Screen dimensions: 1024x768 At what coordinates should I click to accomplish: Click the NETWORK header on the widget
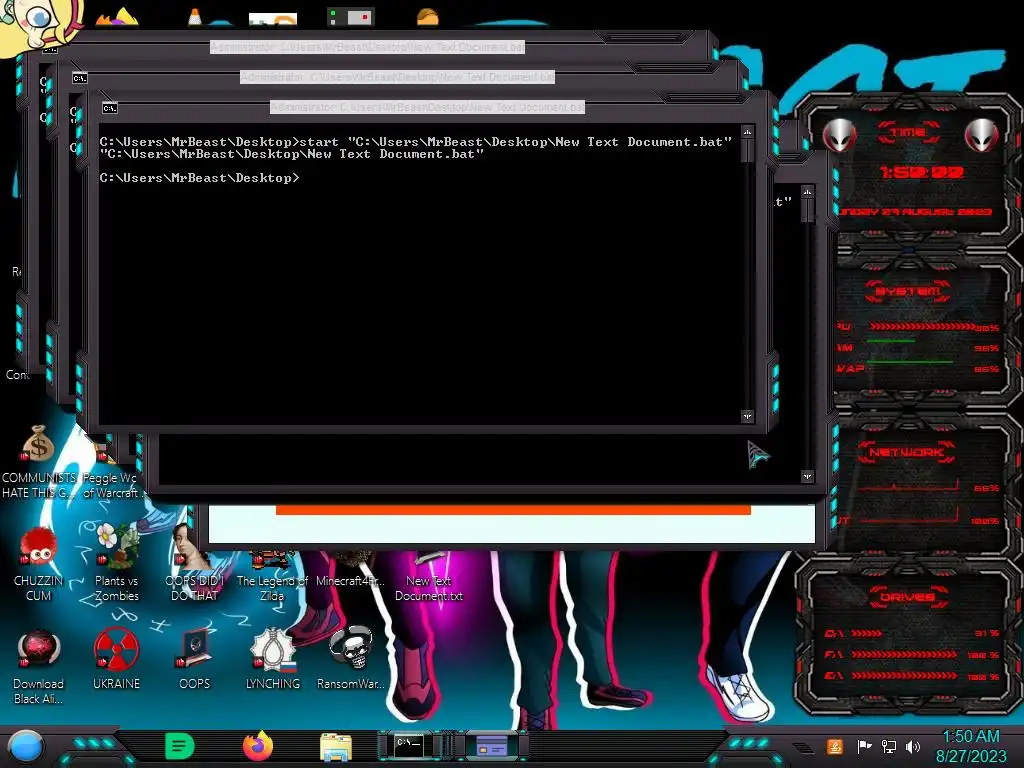point(906,452)
